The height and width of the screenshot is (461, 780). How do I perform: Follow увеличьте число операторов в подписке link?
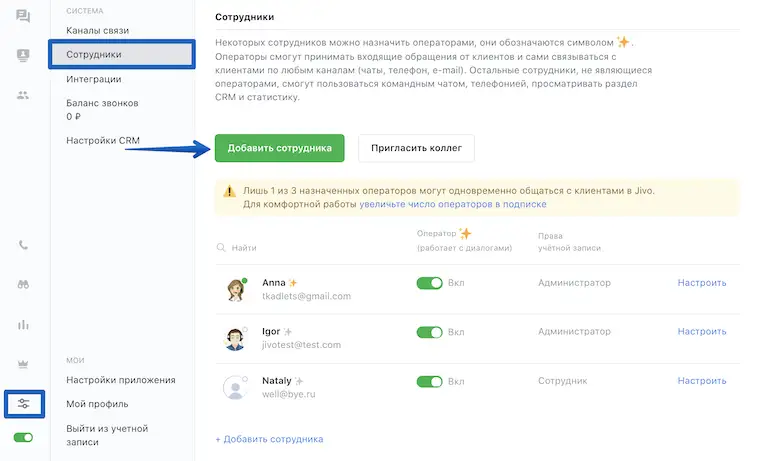(453, 204)
